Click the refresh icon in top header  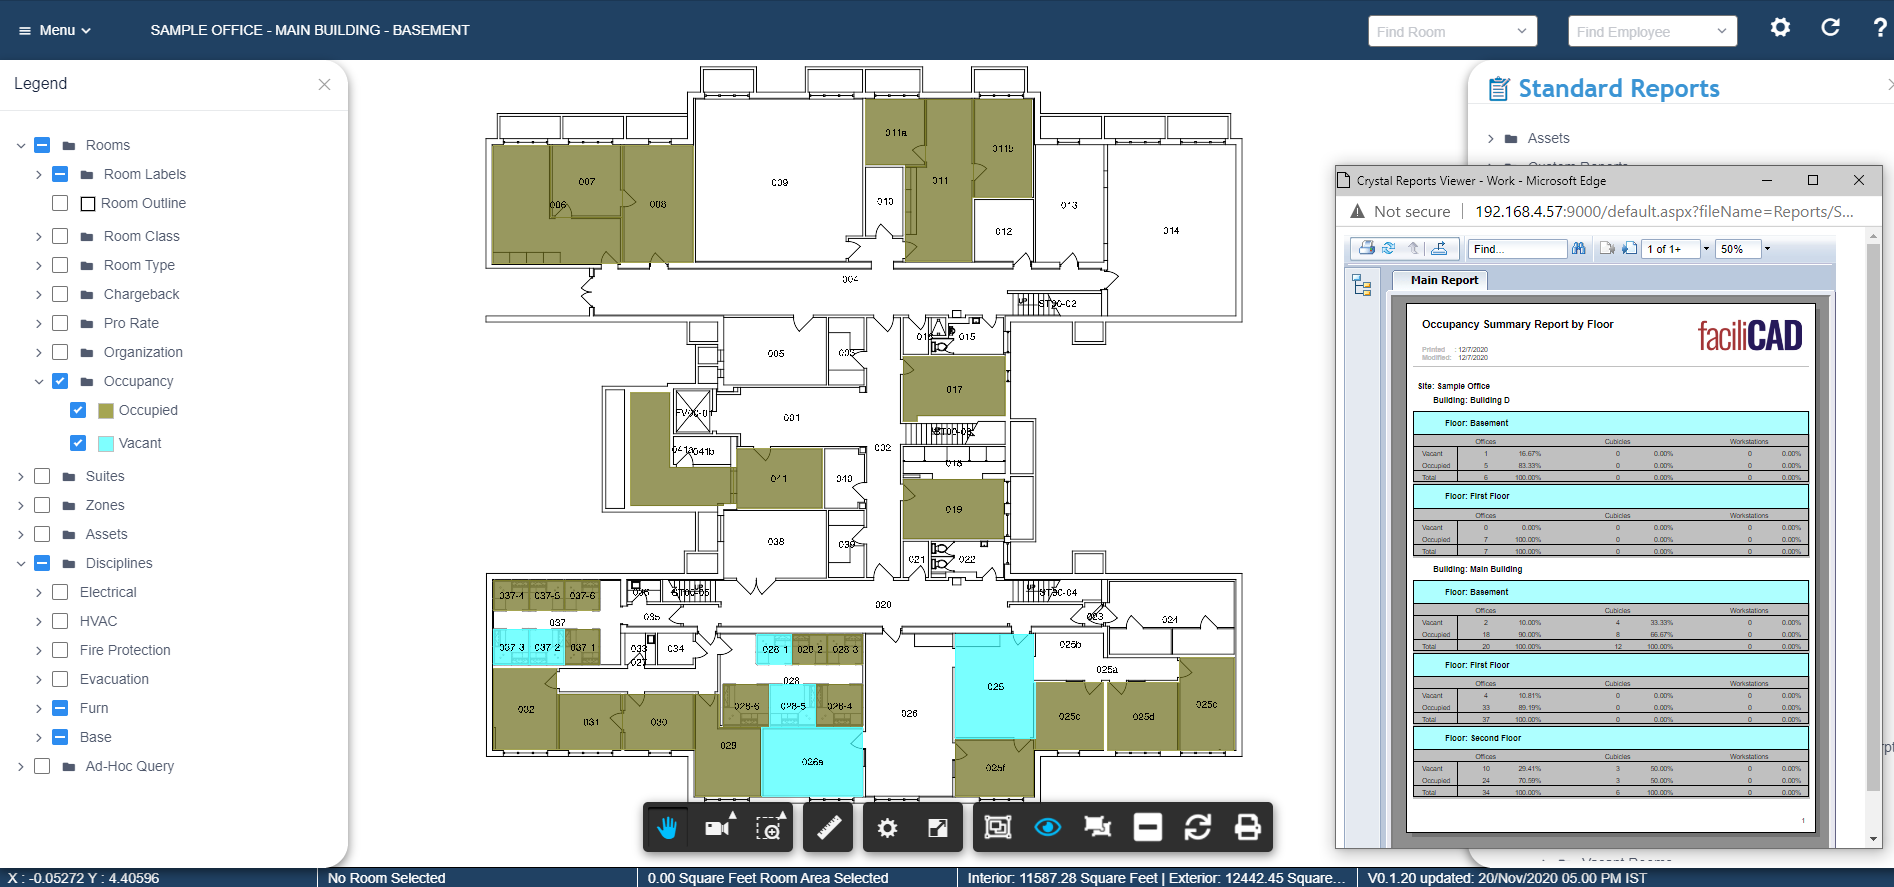point(1830,28)
